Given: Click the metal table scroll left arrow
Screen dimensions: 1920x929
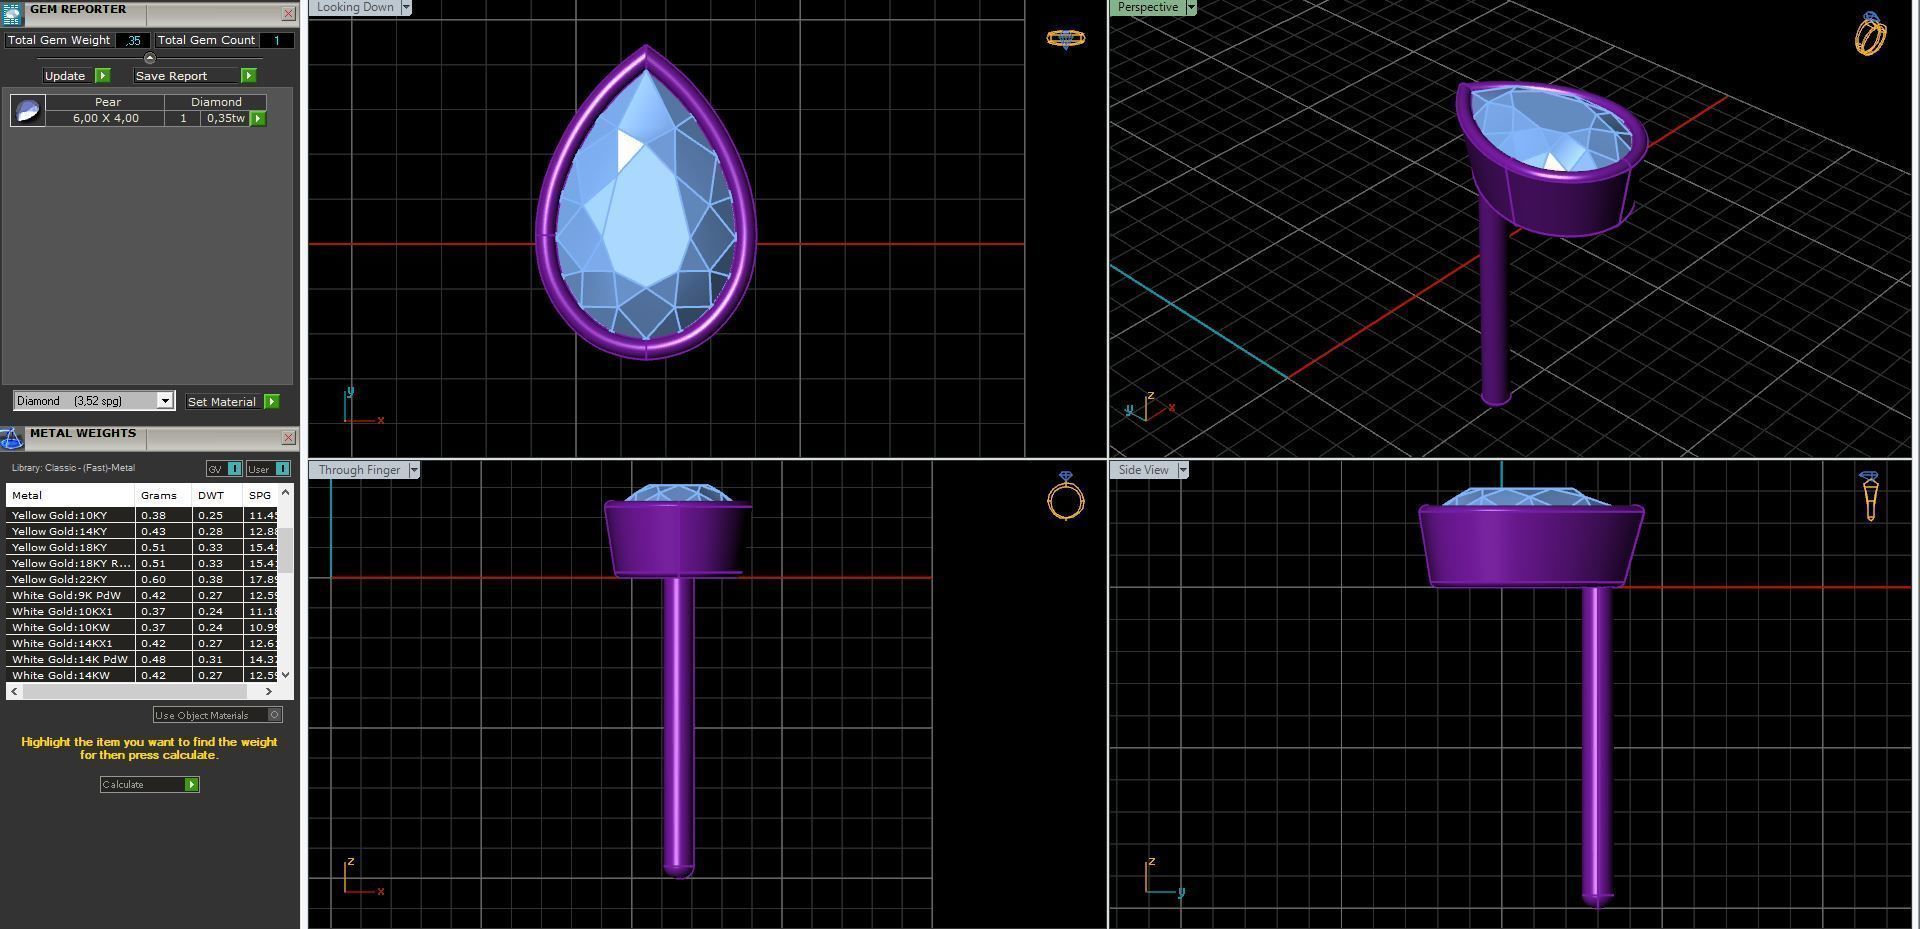Looking at the screenshot, I should pos(14,691).
